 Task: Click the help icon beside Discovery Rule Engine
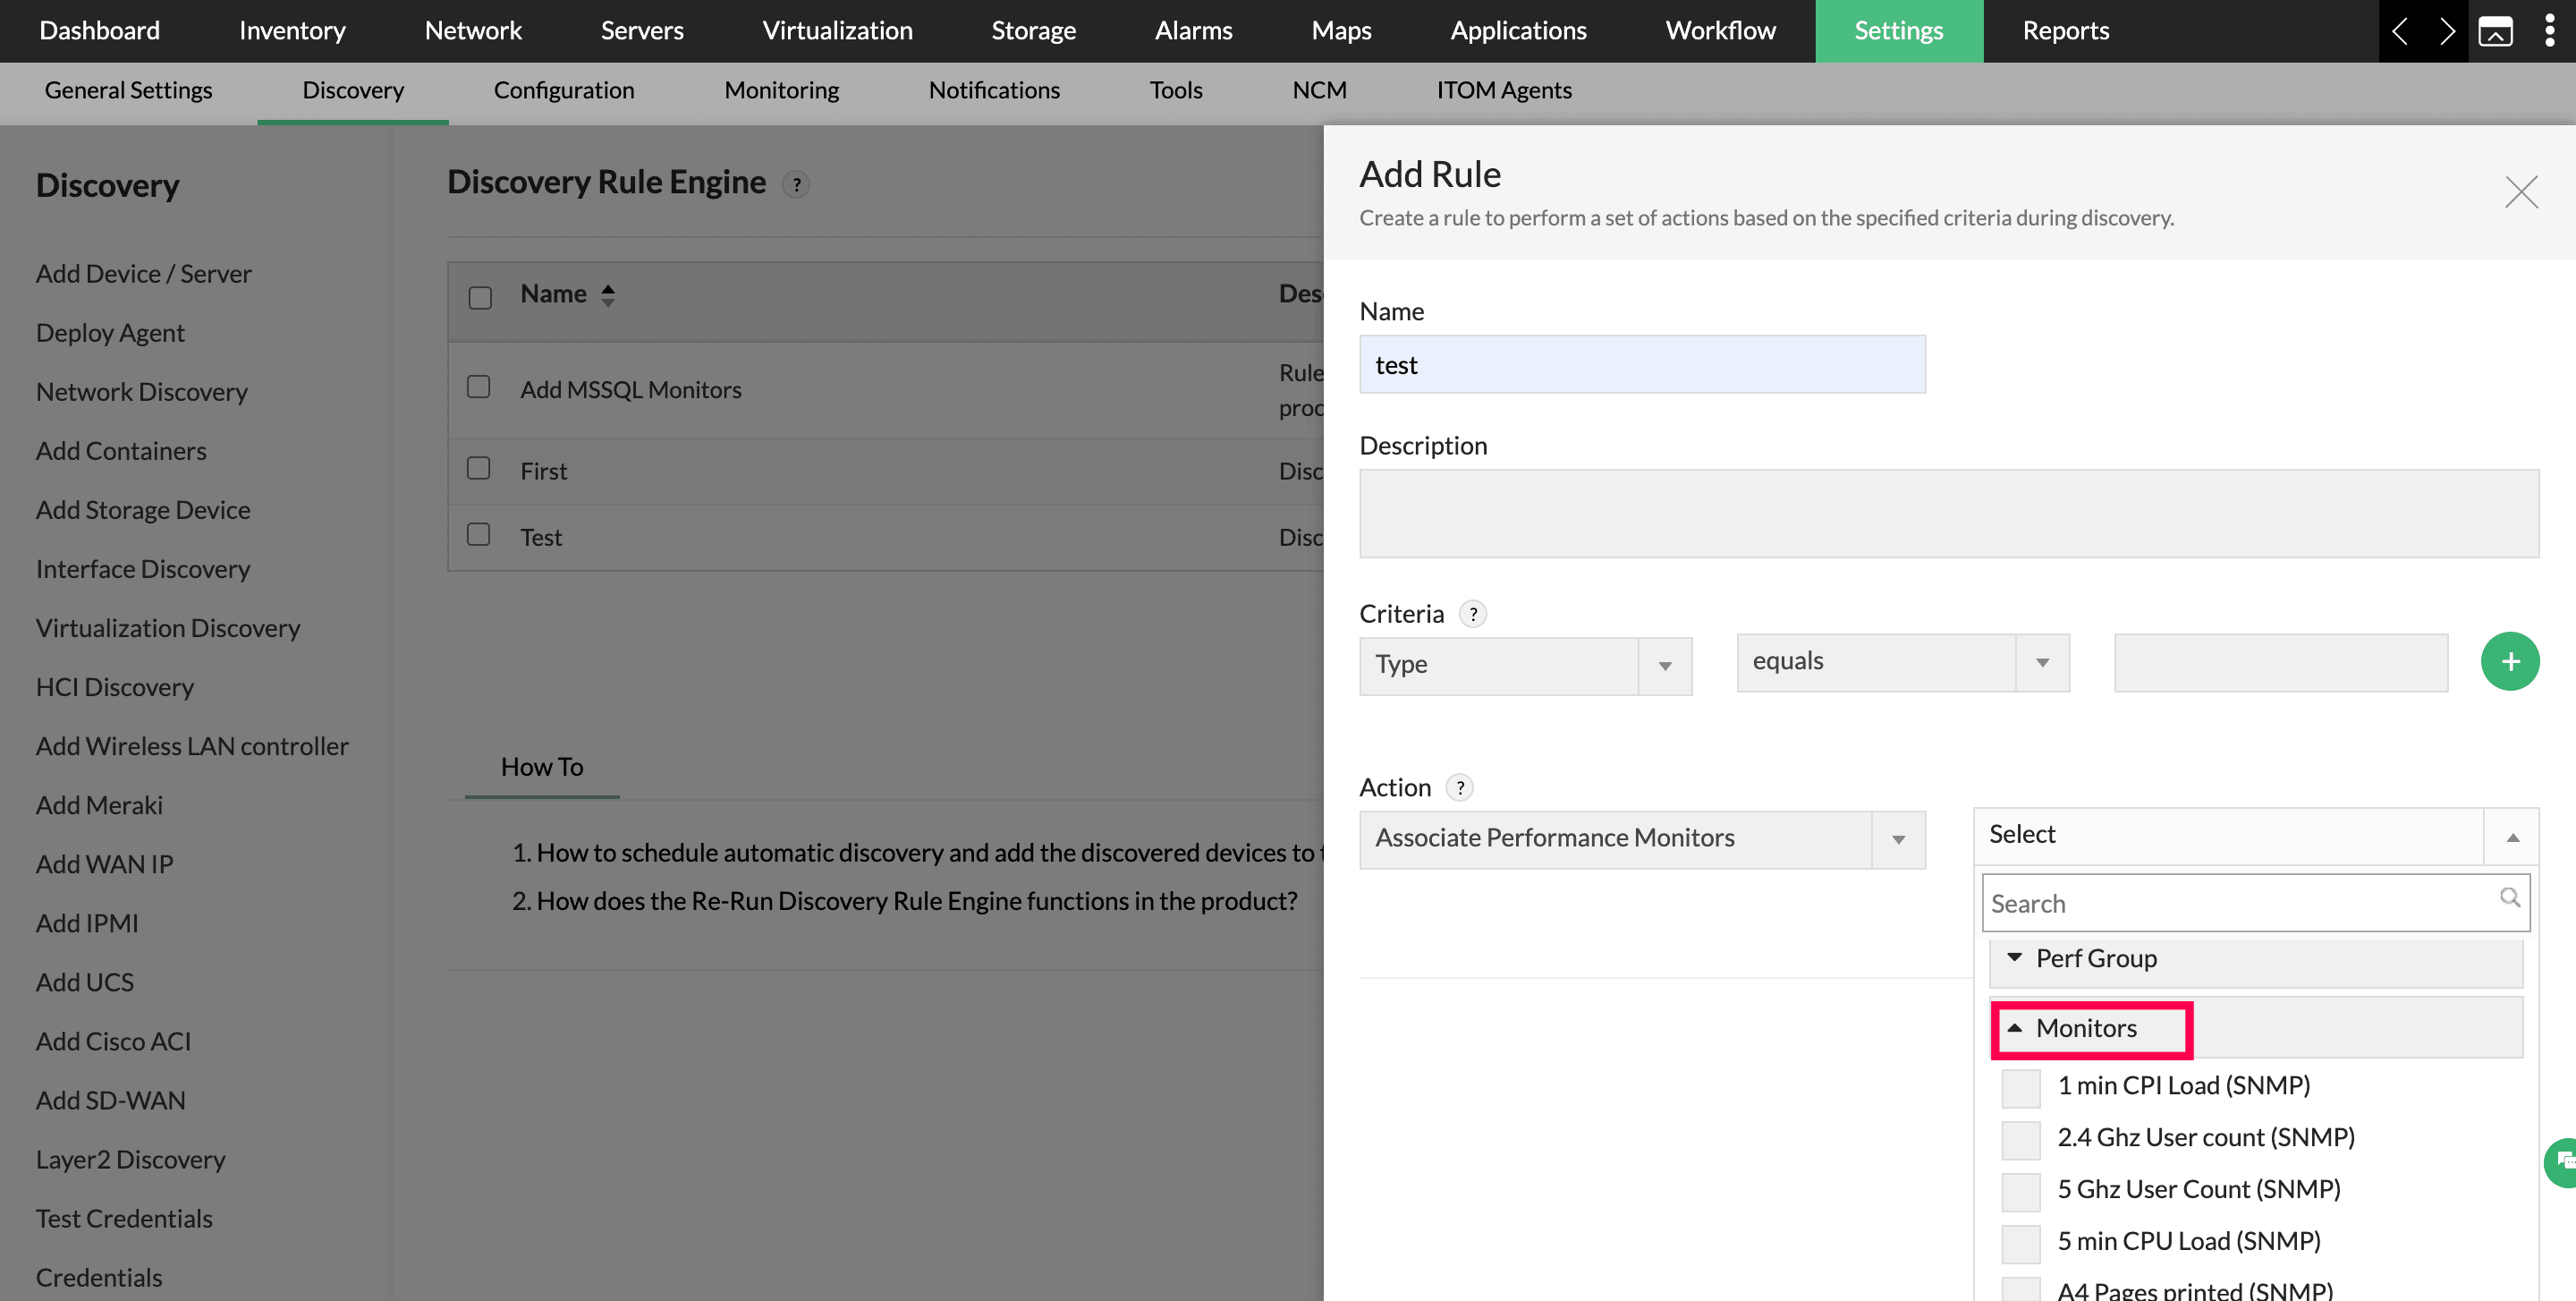click(x=796, y=184)
